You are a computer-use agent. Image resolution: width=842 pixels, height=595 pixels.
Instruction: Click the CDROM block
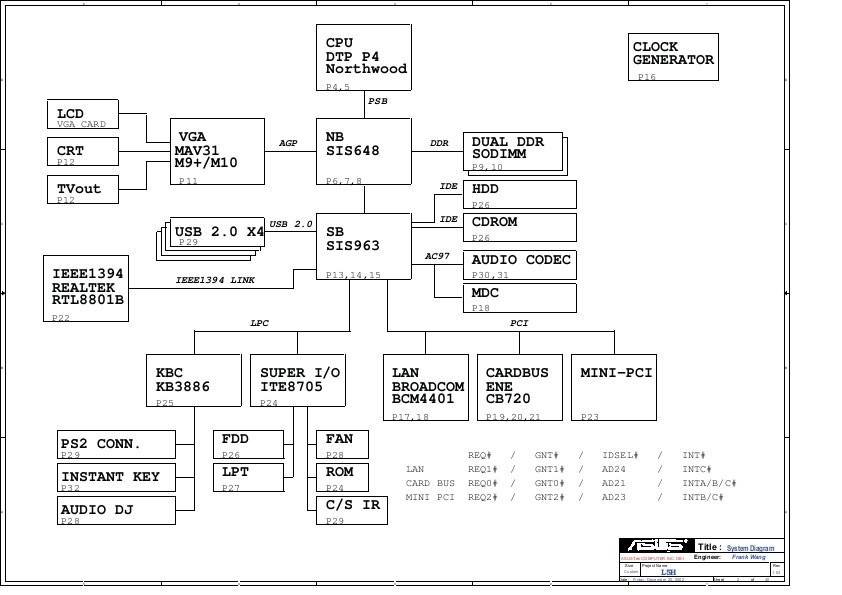click(x=520, y=228)
